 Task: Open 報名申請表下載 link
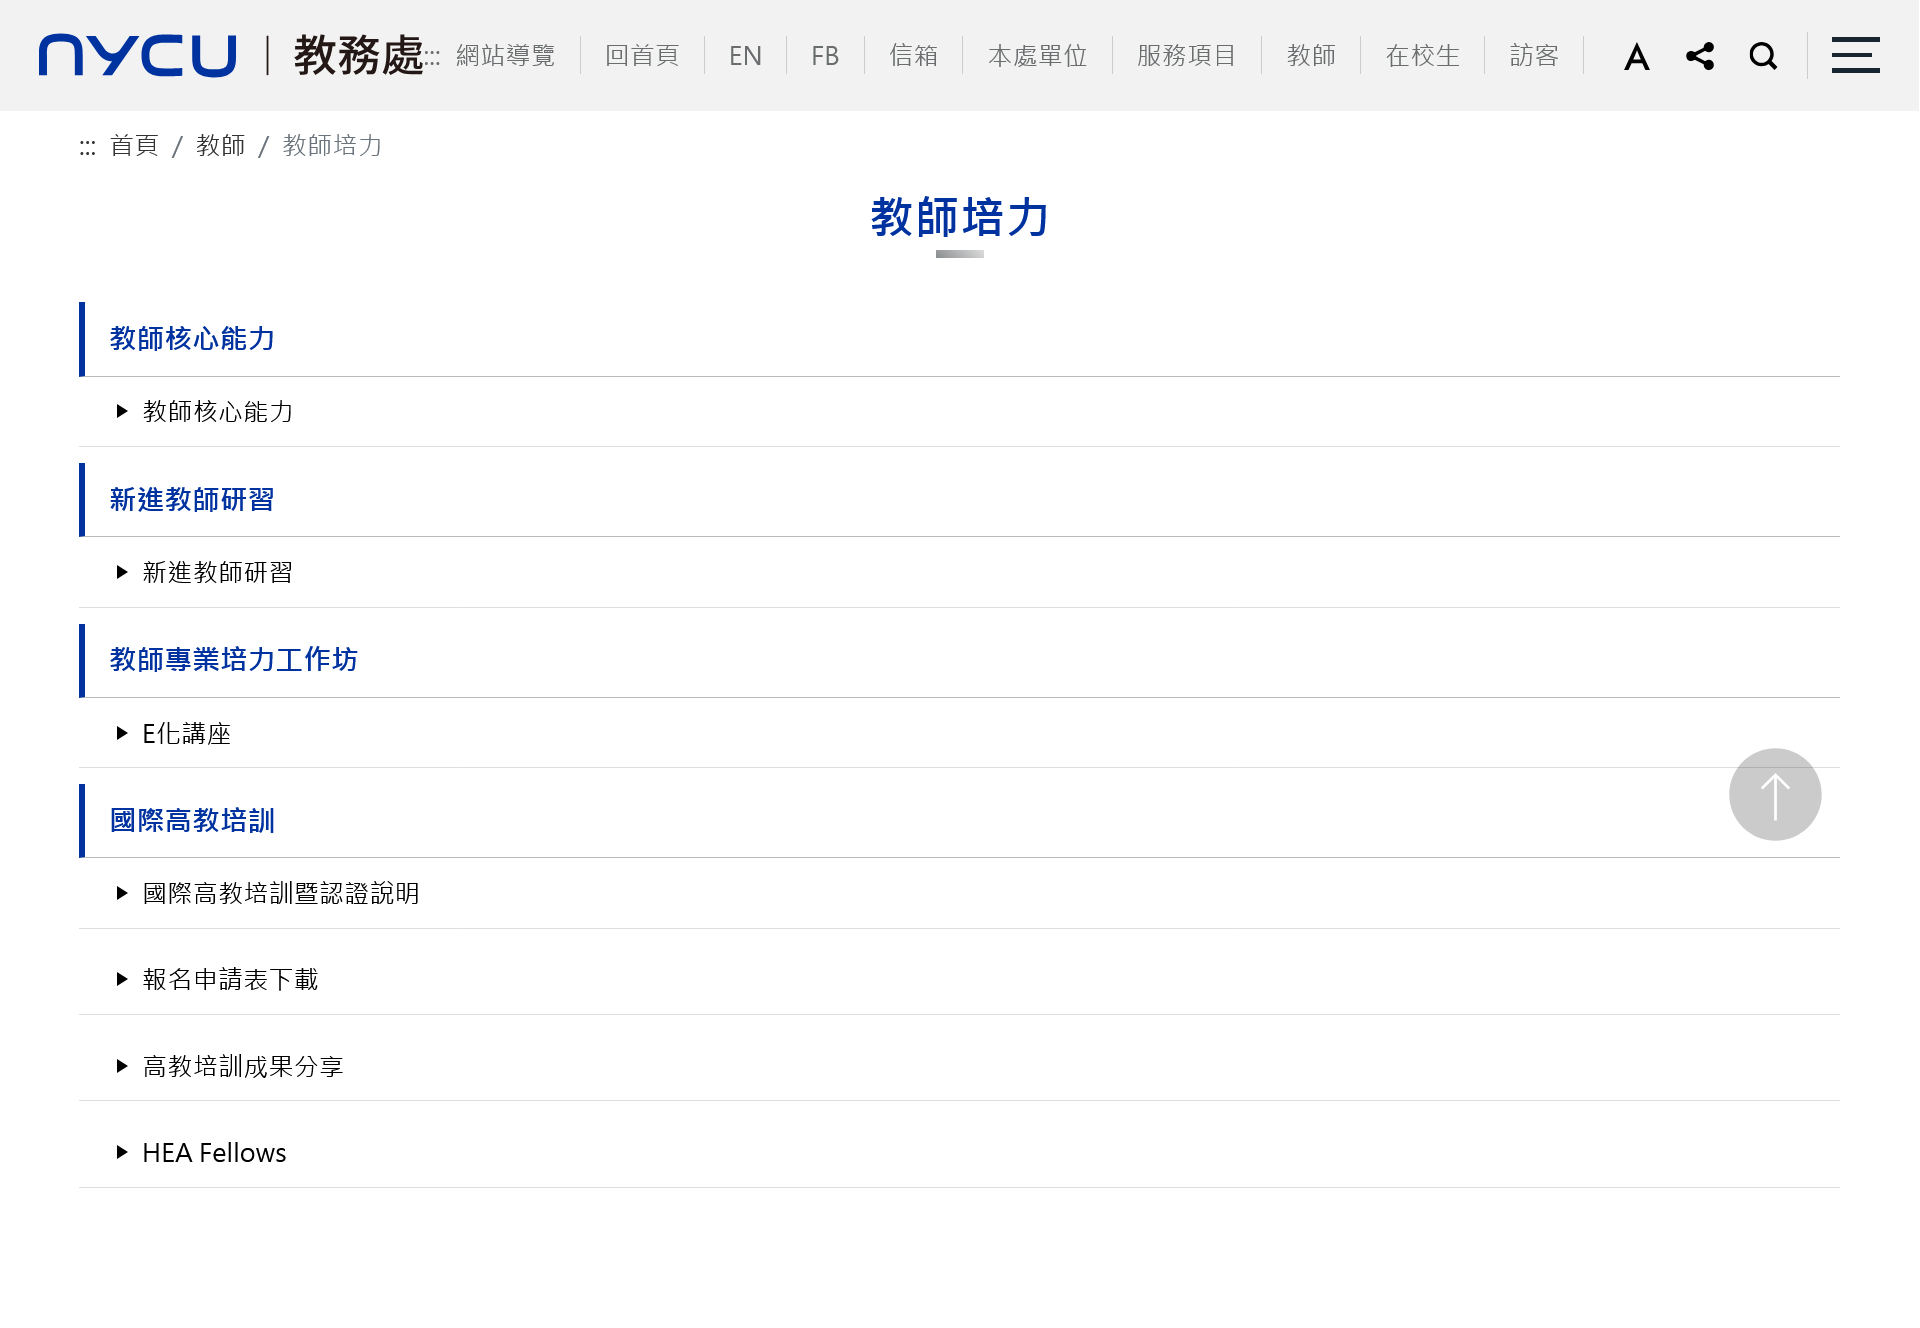pos(230,980)
